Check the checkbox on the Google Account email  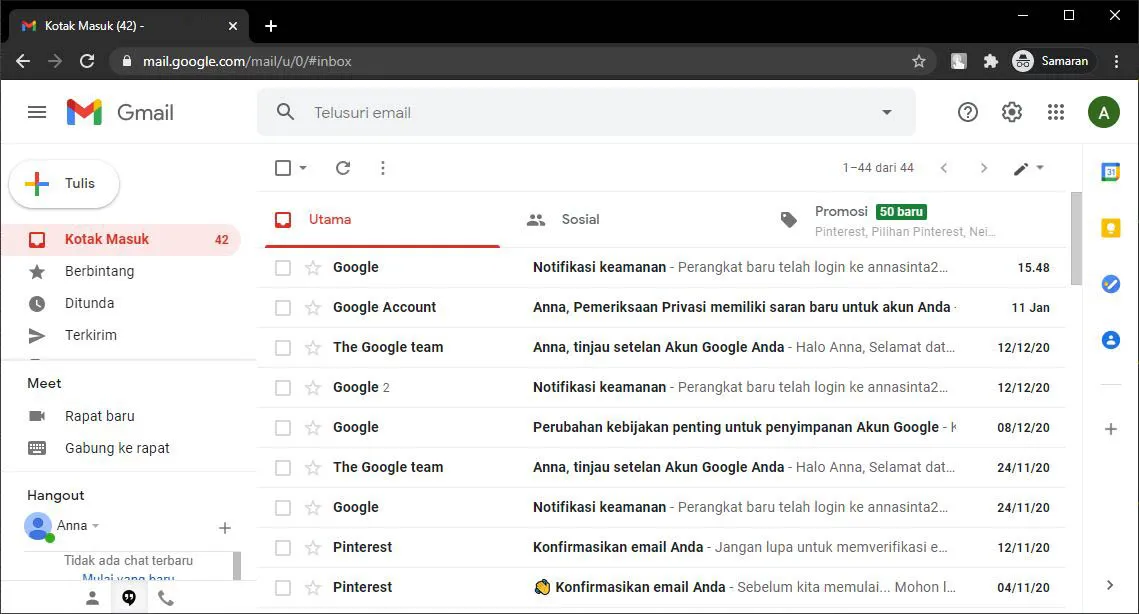283,307
